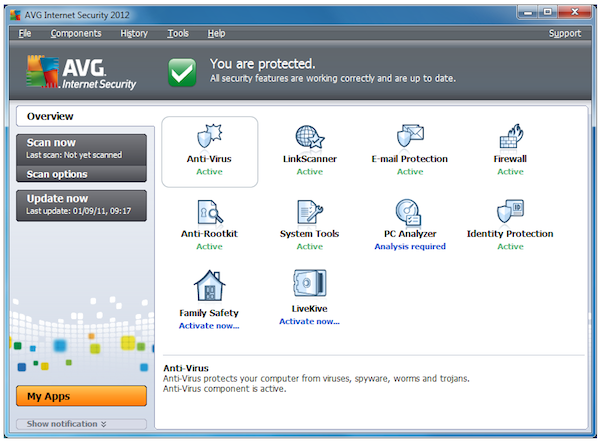The image size is (600, 442).
Task: Open the Family Safety house icon
Action: click(209, 286)
